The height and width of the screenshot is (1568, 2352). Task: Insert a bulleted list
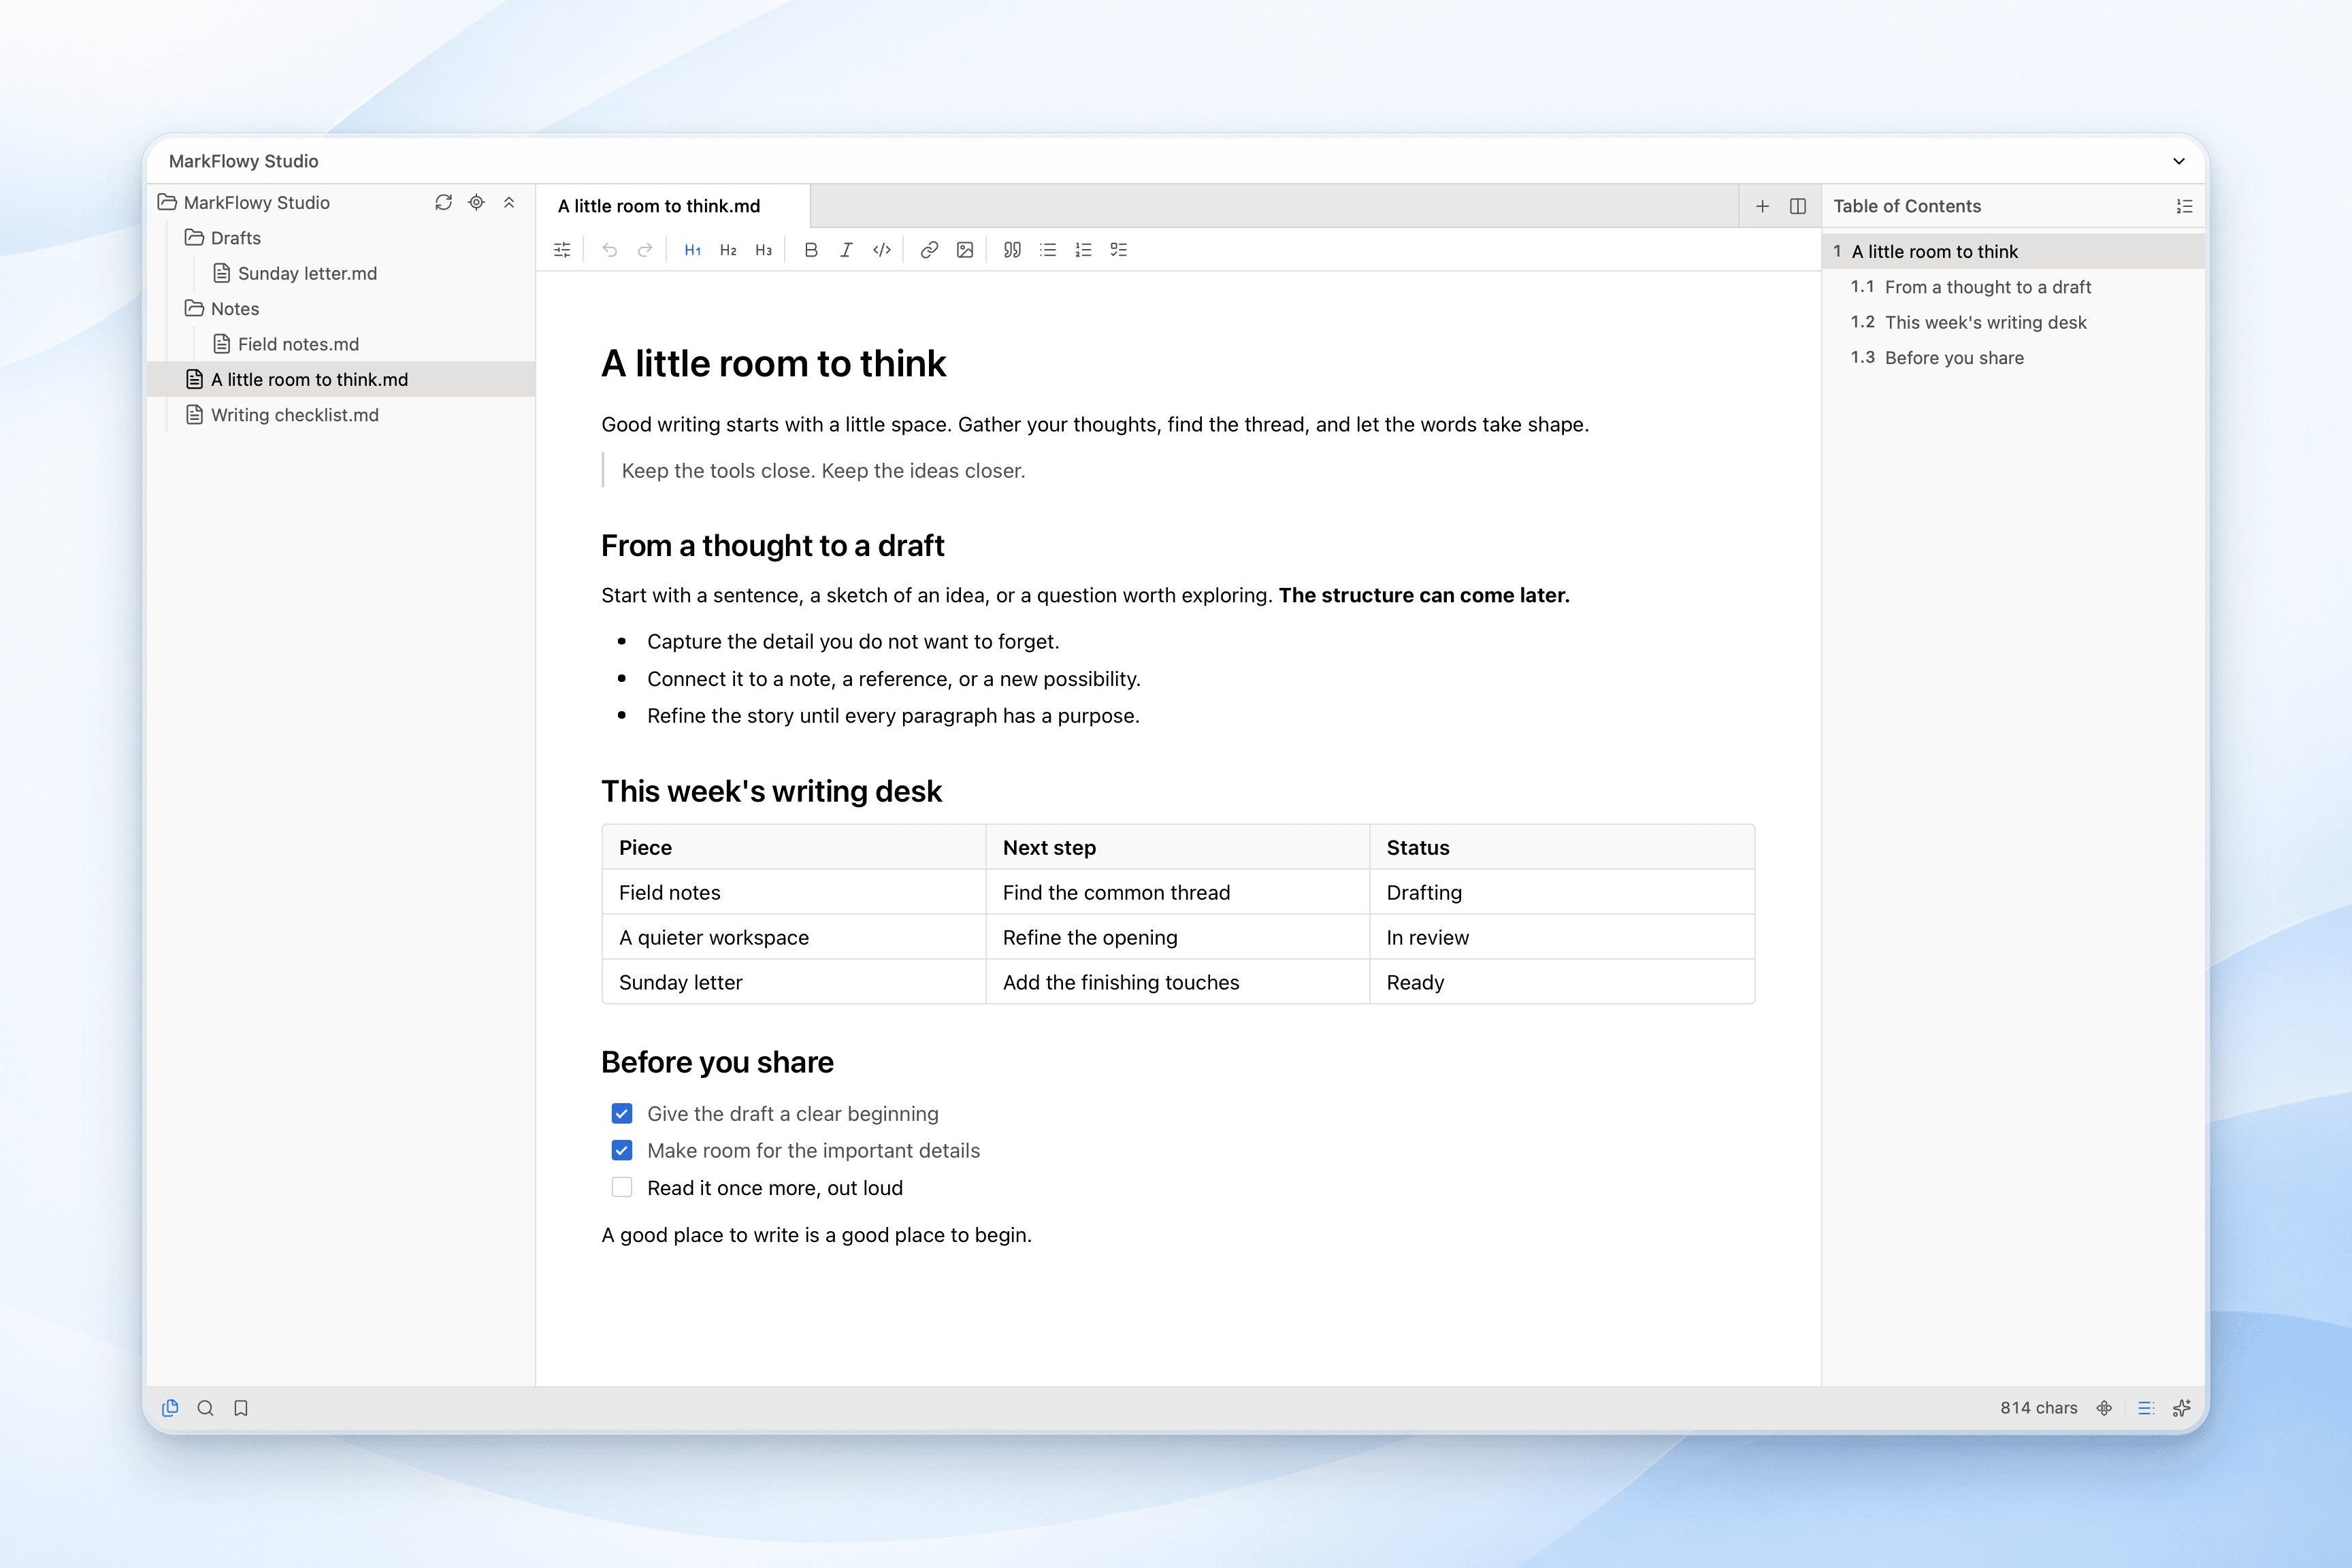coord(1048,250)
